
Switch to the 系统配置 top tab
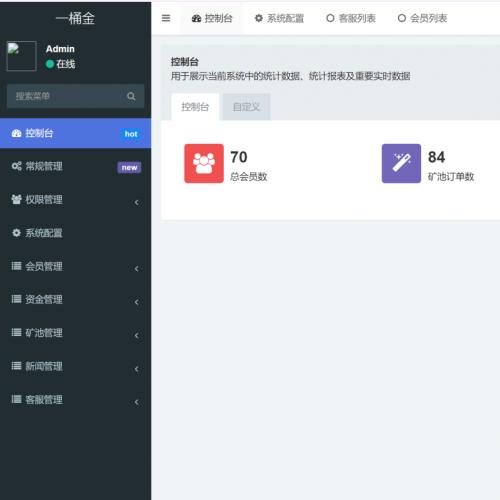279,18
